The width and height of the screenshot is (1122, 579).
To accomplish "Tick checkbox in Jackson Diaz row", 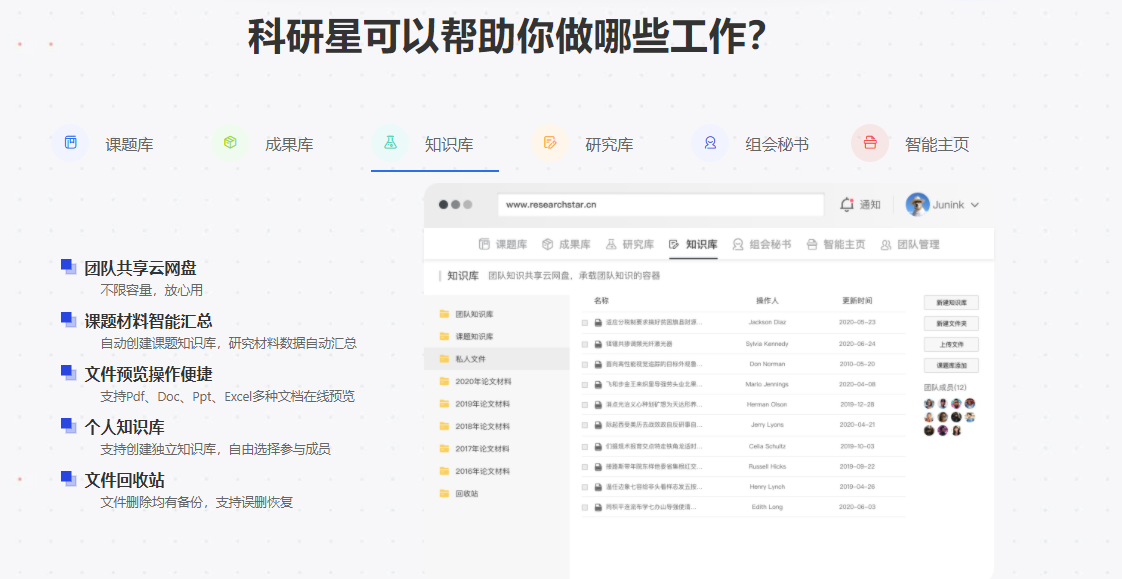I will (585, 323).
